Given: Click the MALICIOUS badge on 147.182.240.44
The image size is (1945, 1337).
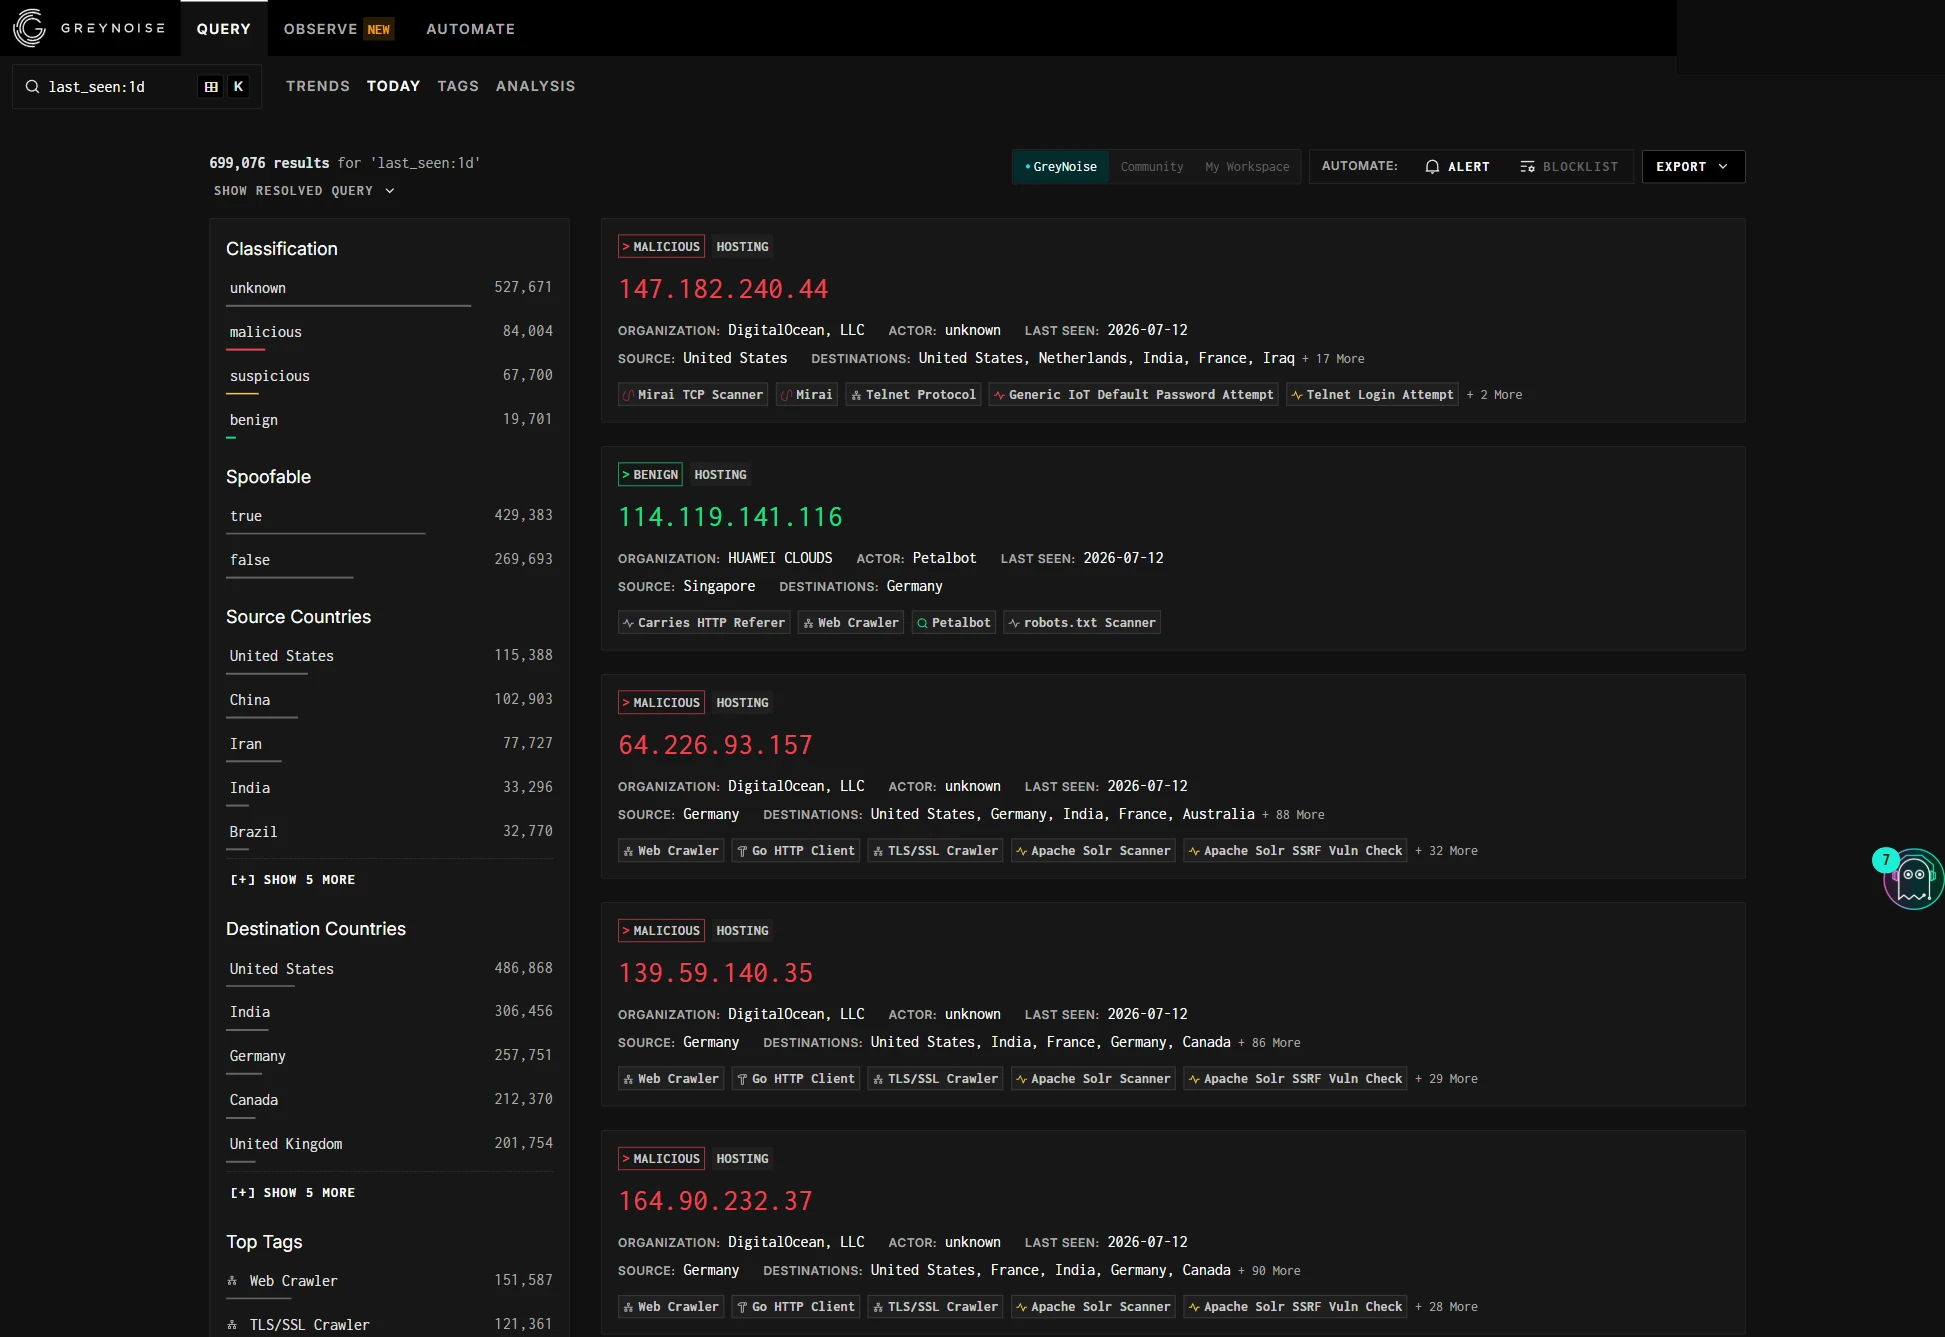Looking at the screenshot, I should point(661,247).
